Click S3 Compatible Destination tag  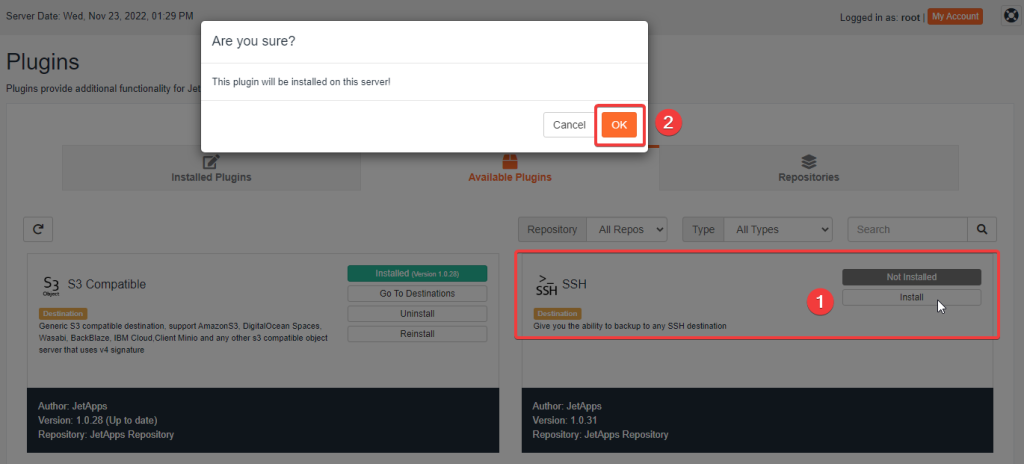[63, 314]
